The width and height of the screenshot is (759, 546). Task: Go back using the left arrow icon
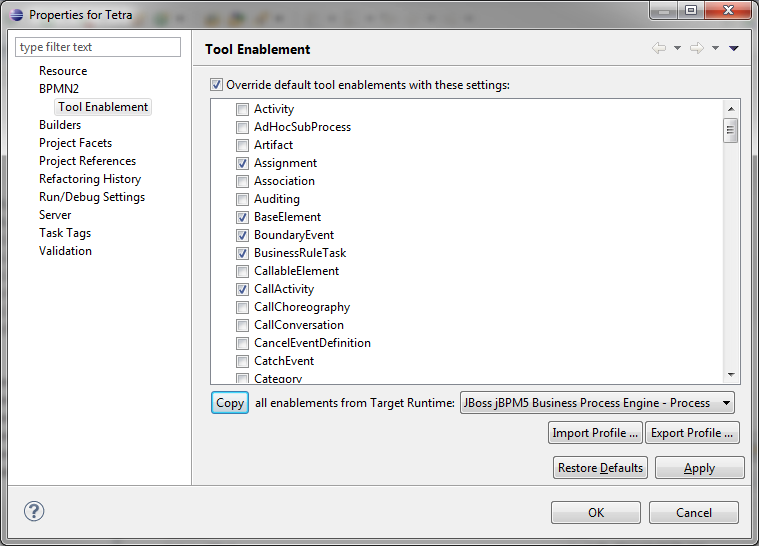pyautogui.click(x=659, y=48)
